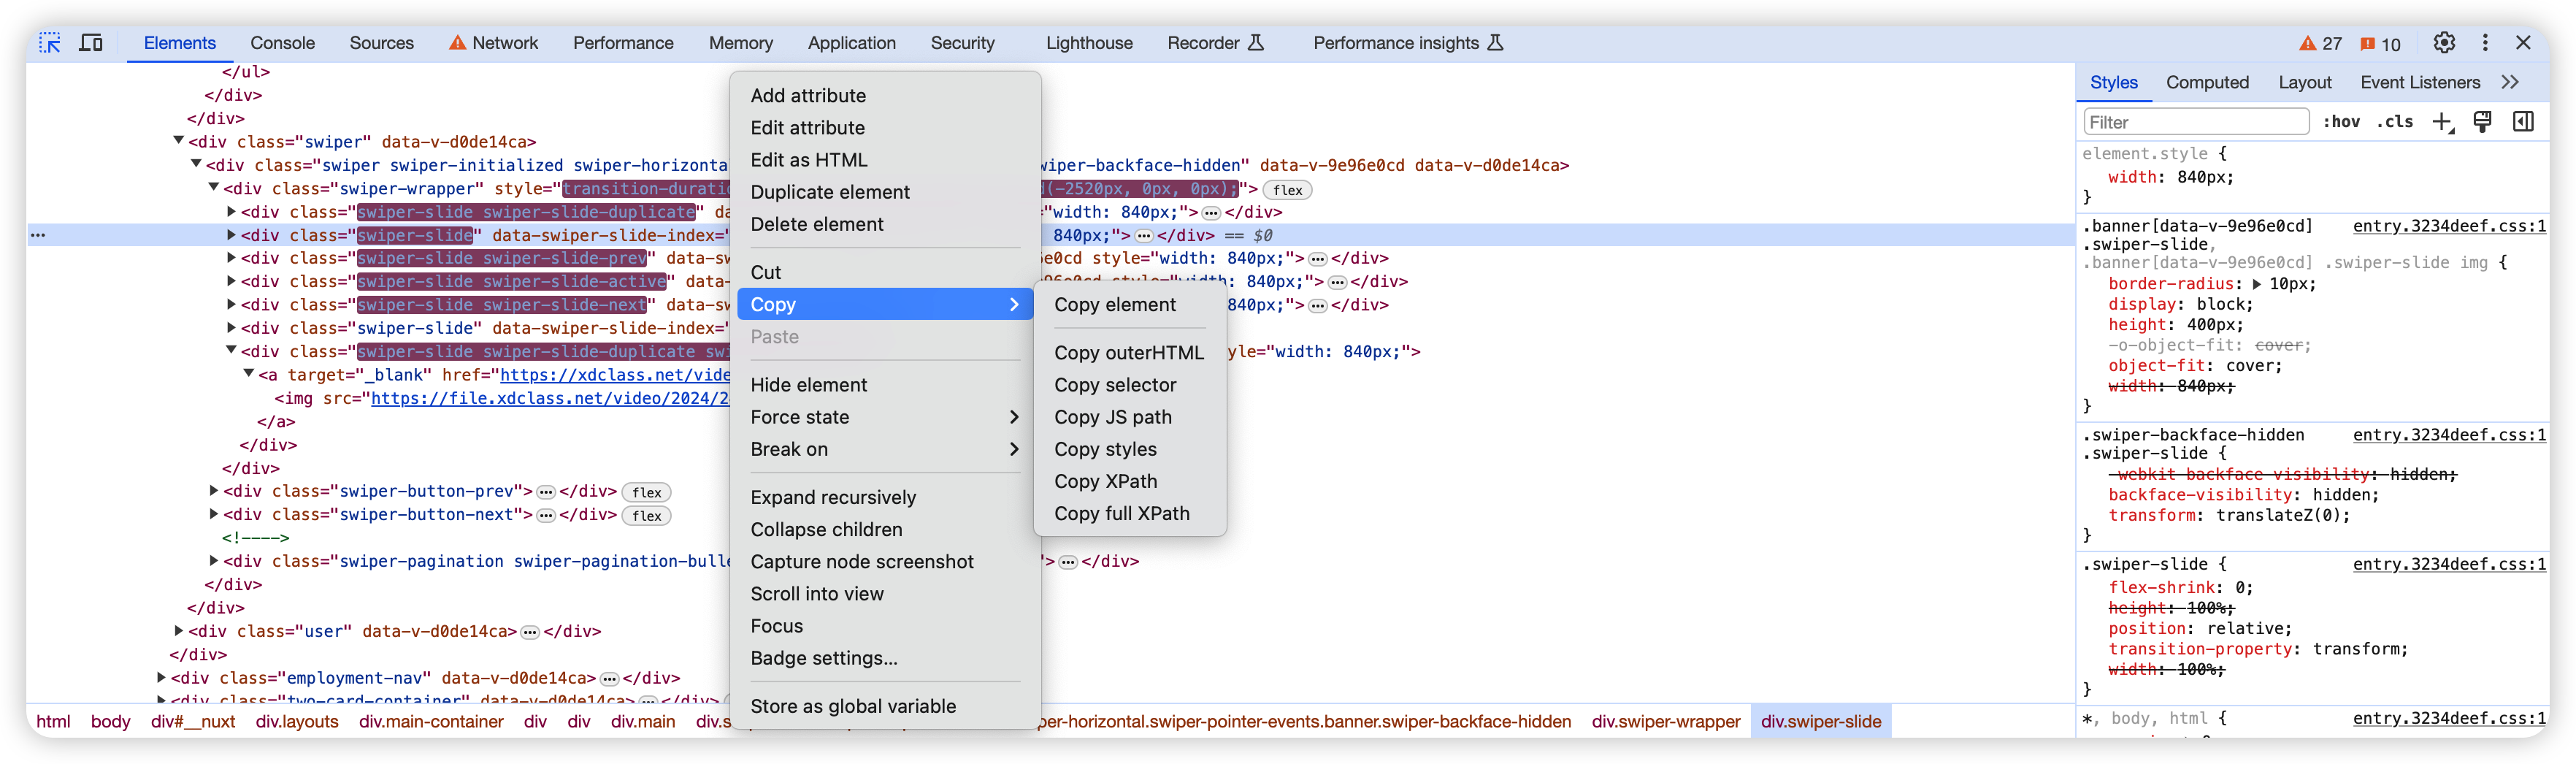Show more Styles pane tabs chevron
Image resolution: width=2576 pixels, height=764 pixels.
click(2510, 83)
